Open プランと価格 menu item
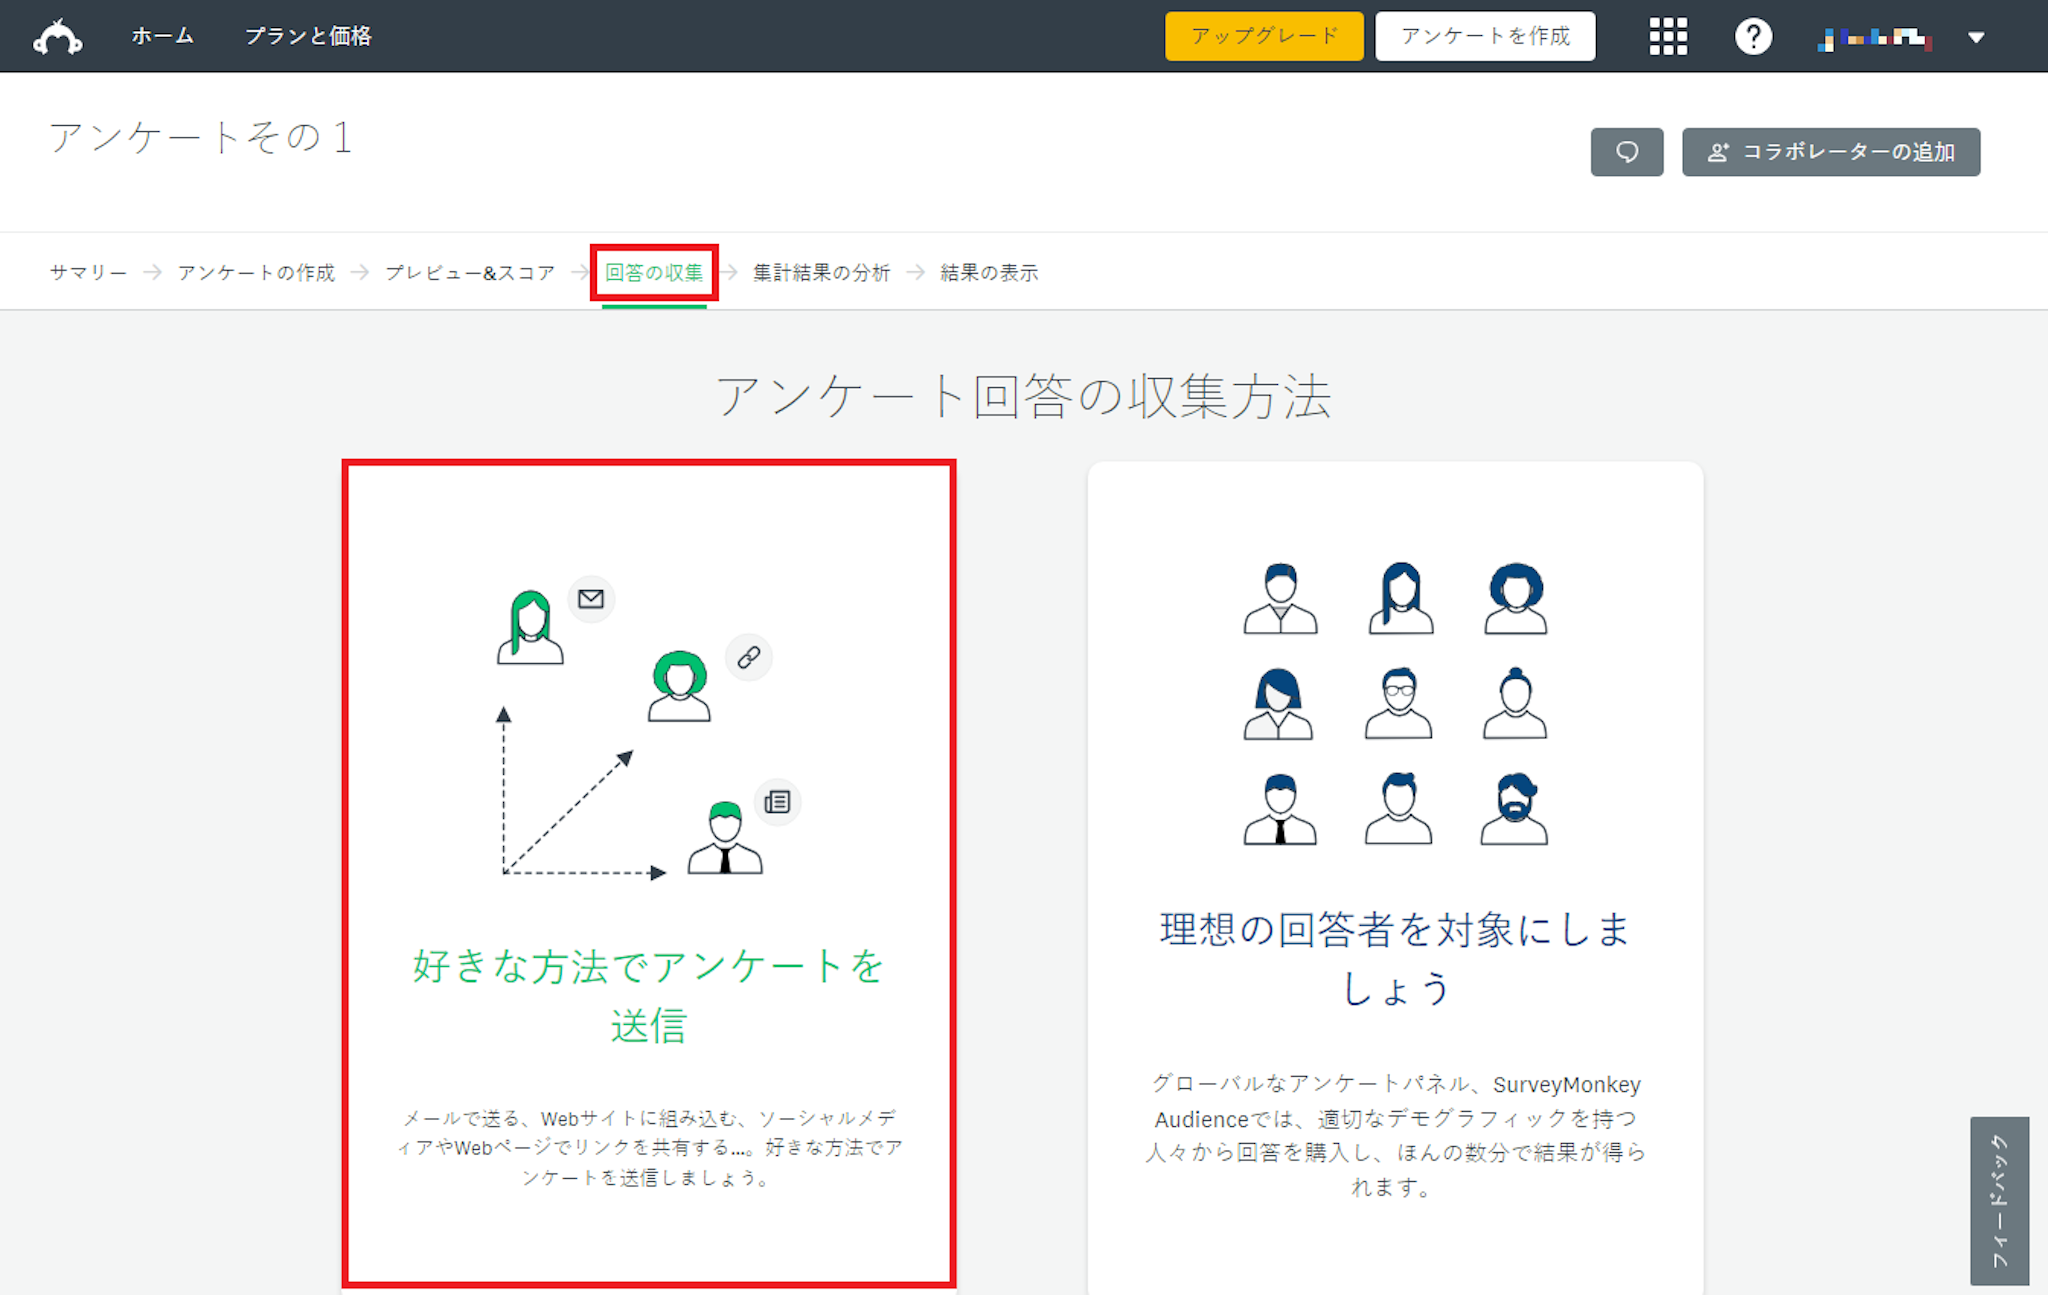 [x=308, y=36]
